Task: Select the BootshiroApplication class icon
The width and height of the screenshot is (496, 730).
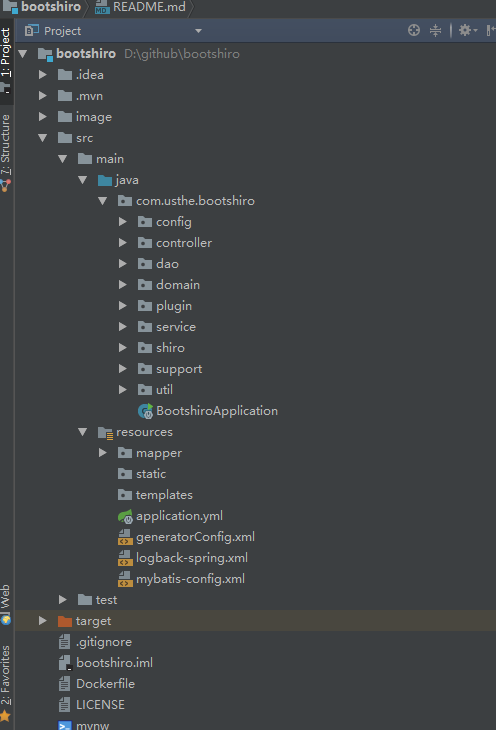Action: point(145,411)
